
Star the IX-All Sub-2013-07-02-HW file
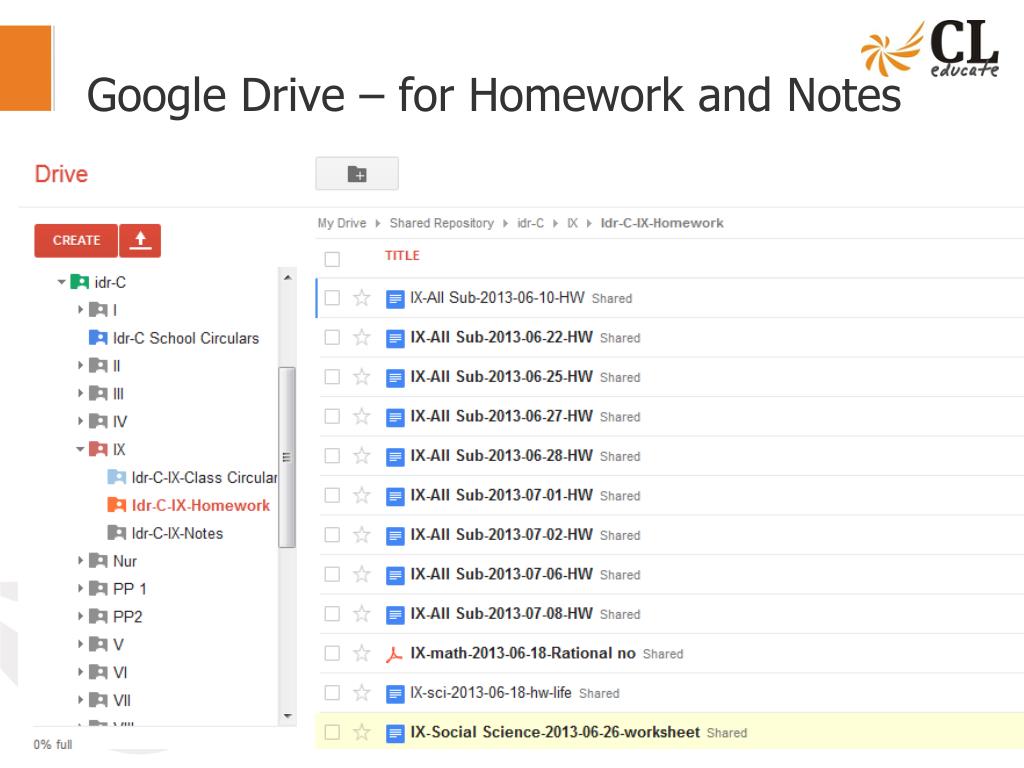click(x=361, y=535)
